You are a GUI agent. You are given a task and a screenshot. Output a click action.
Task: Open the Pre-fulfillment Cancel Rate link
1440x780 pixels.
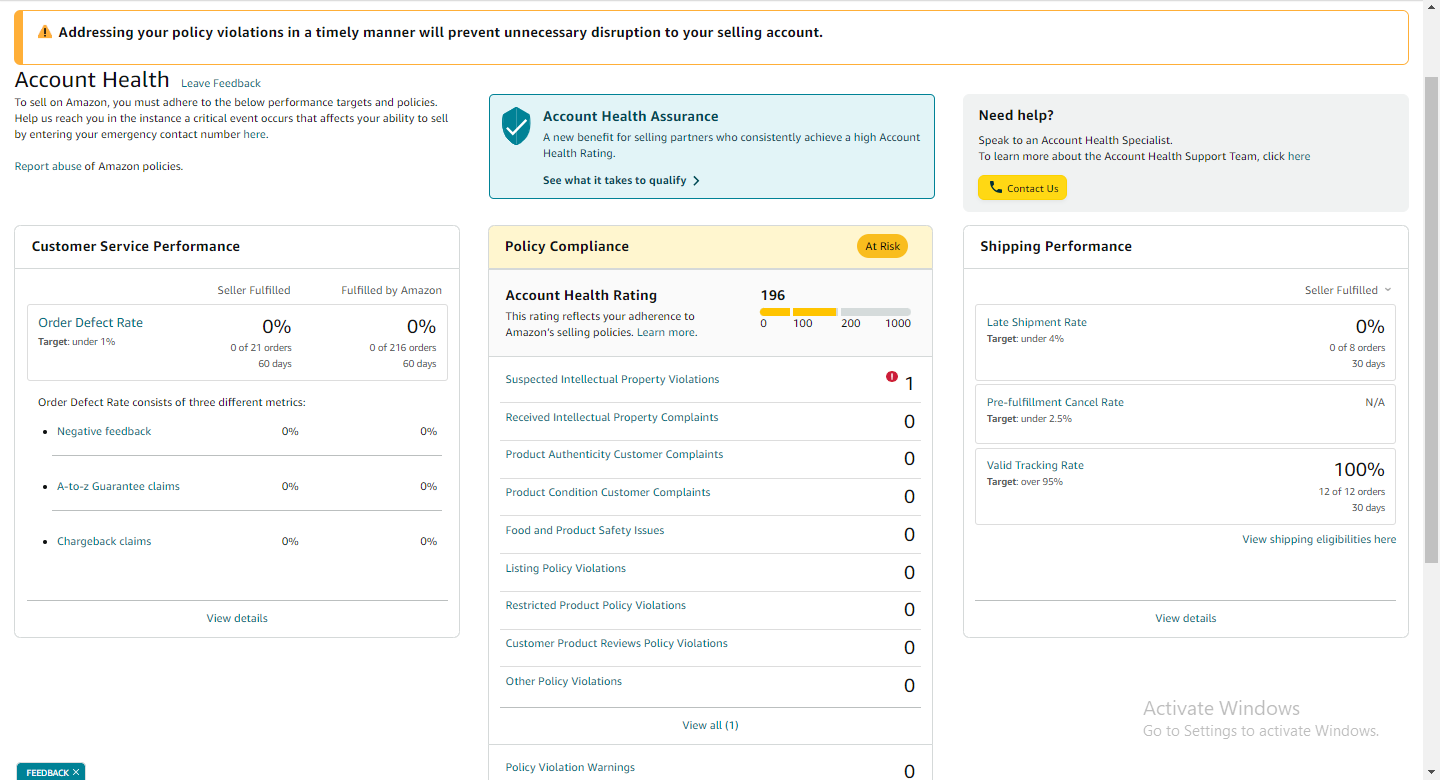[1055, 402]
